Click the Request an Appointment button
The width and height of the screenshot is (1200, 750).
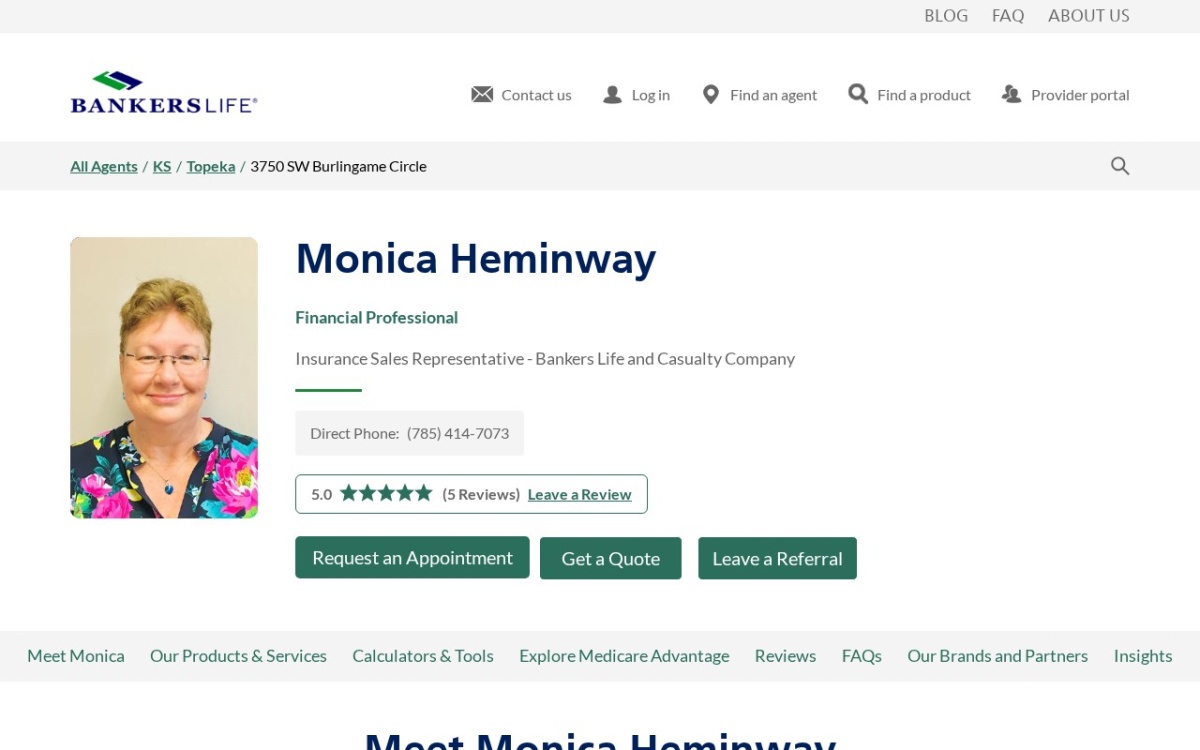click(x=412, y=557)
